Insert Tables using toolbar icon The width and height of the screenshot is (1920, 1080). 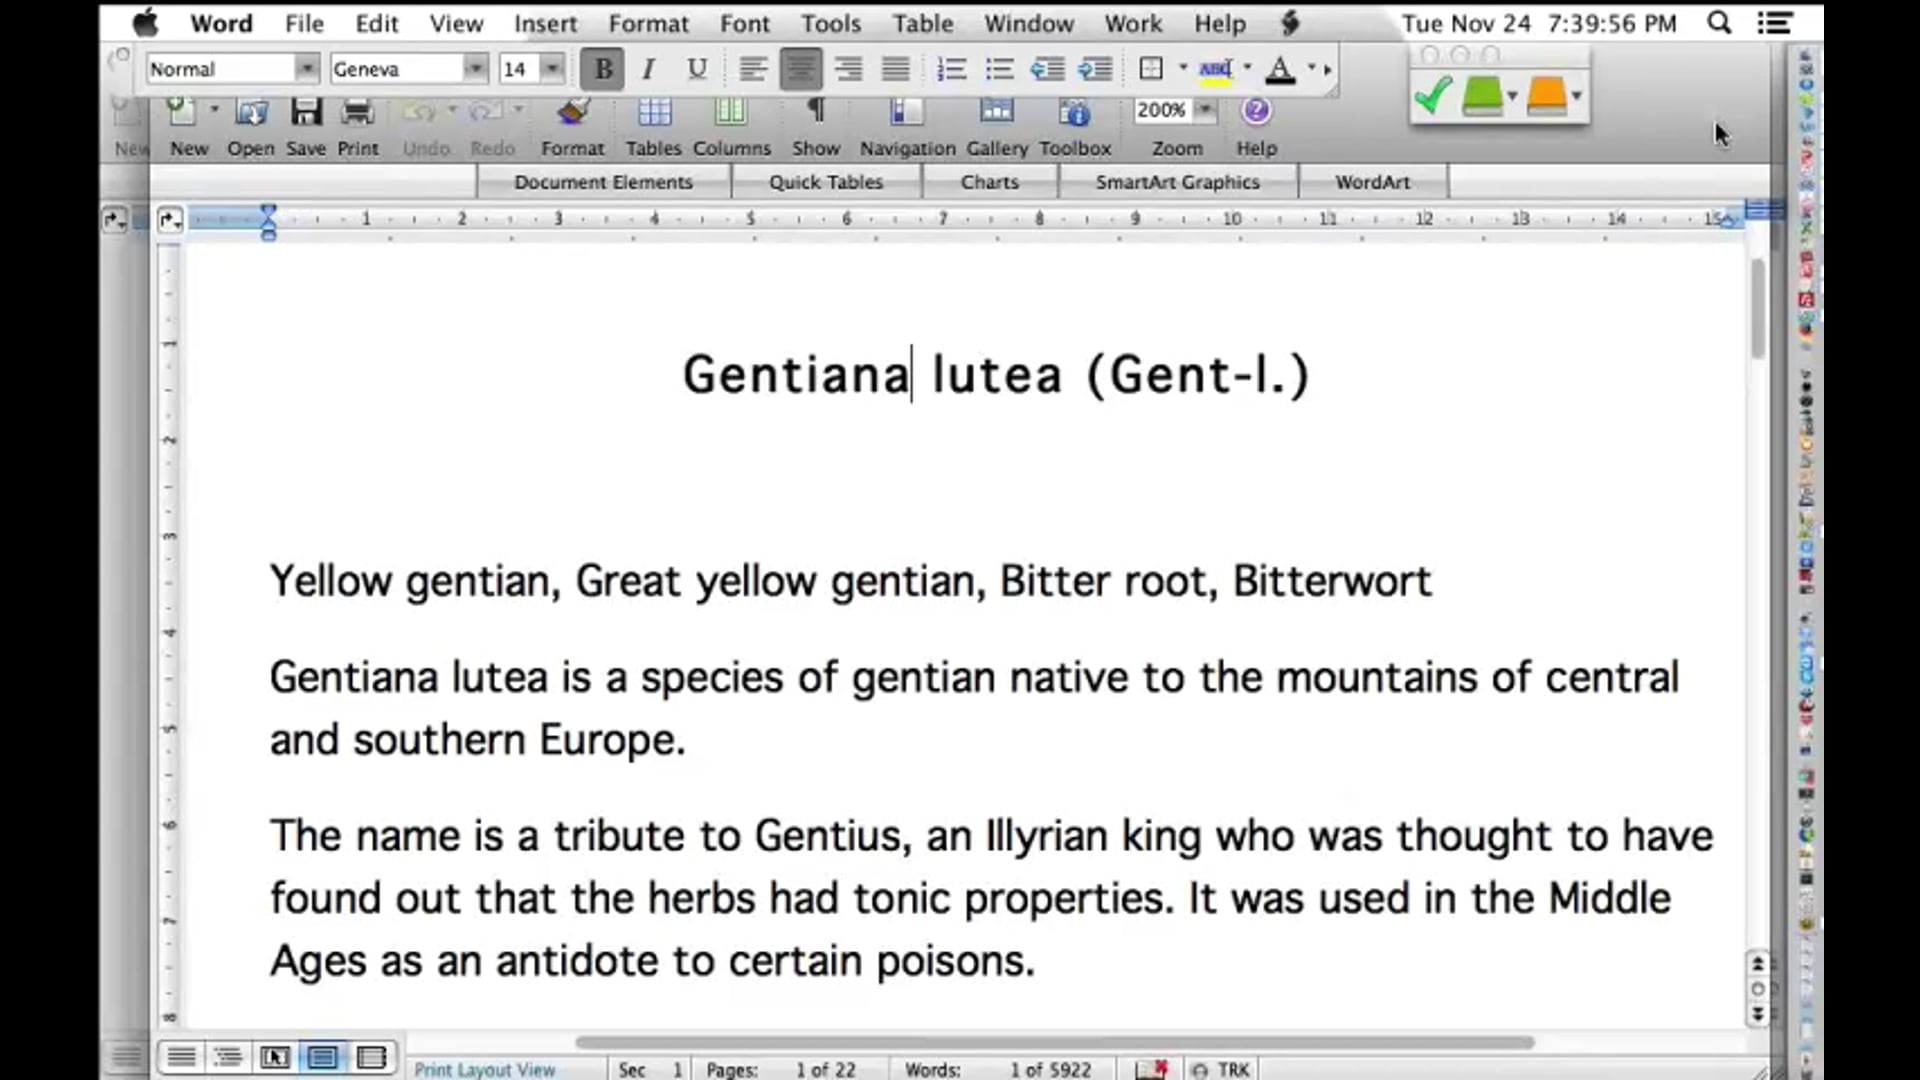pos(654,112)
